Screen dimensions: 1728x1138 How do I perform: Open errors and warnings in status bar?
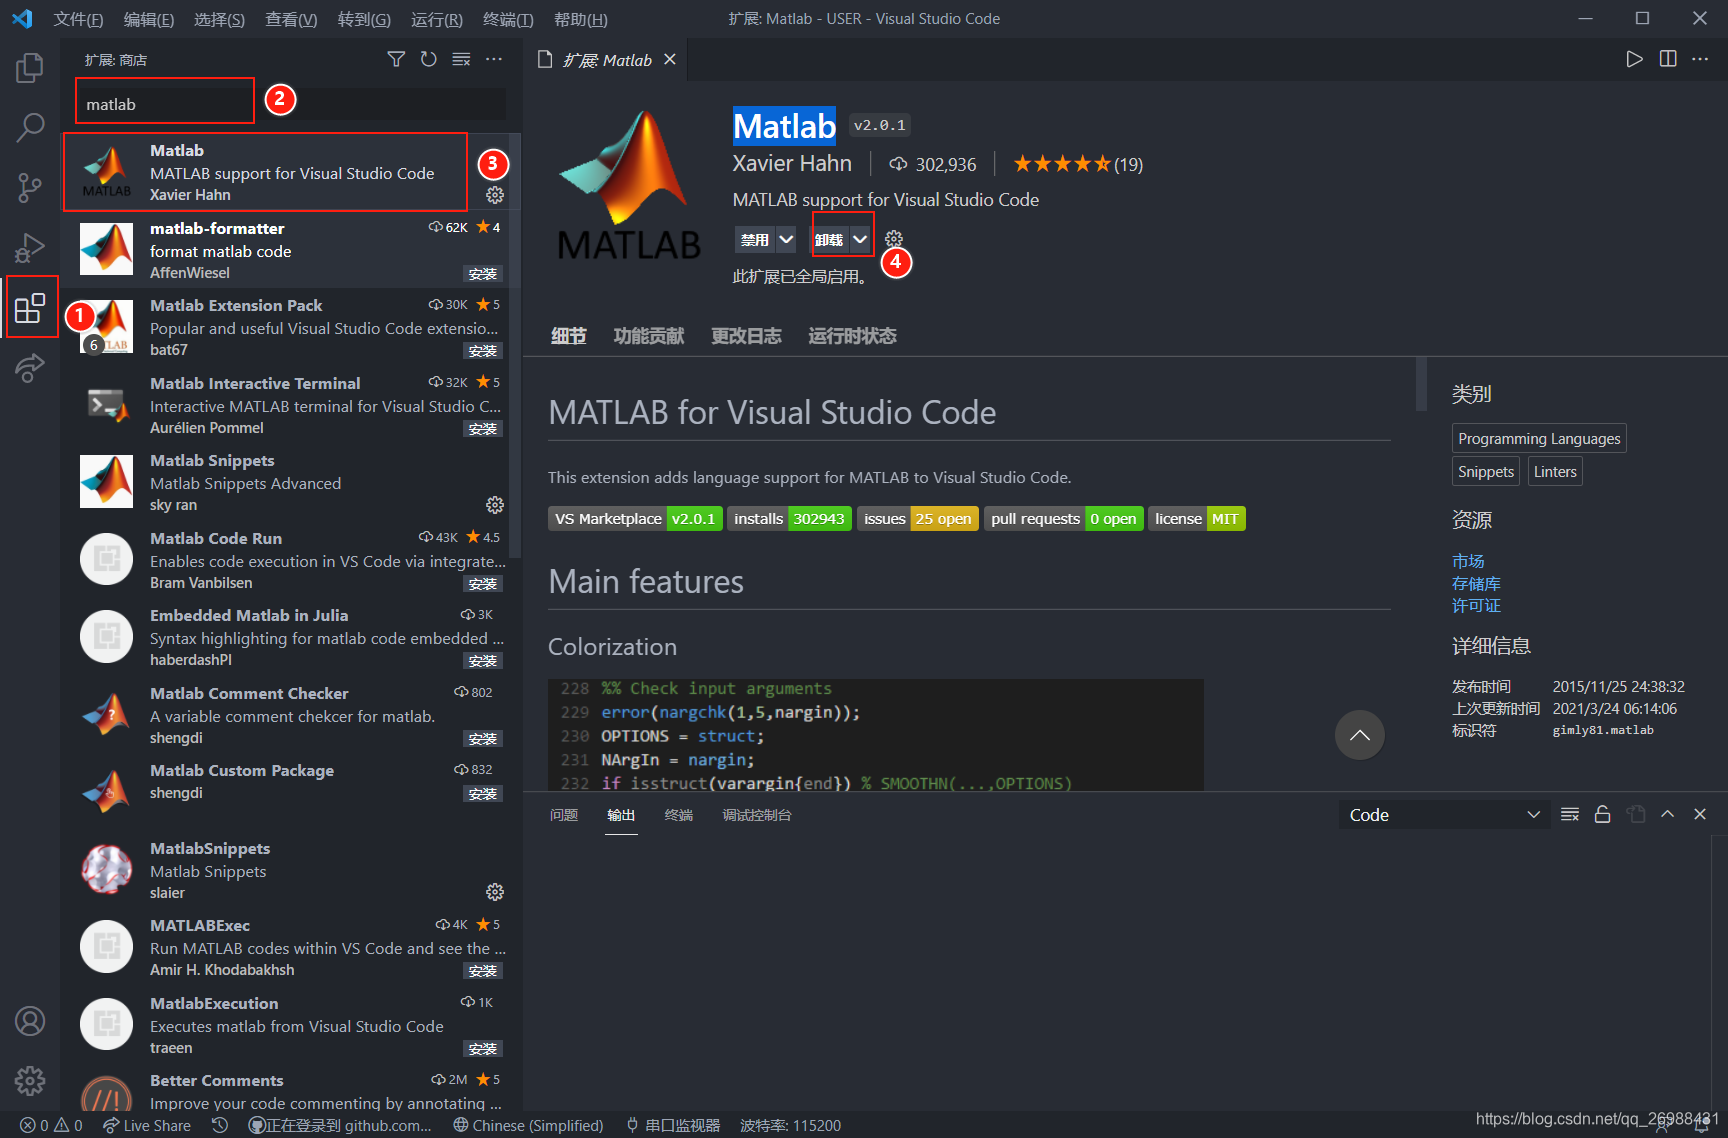[x=51, y=1125]
